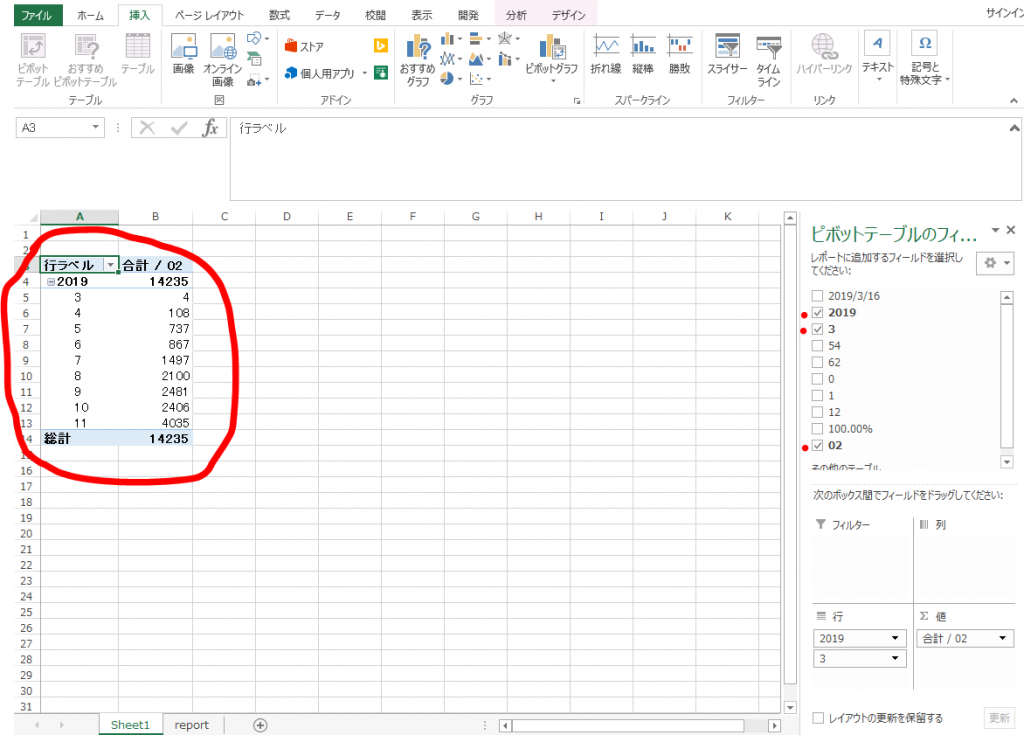Check the 54 field checkbox
Image resolution: width=1024 pixels, height=735 pixels.
point(818,346)
